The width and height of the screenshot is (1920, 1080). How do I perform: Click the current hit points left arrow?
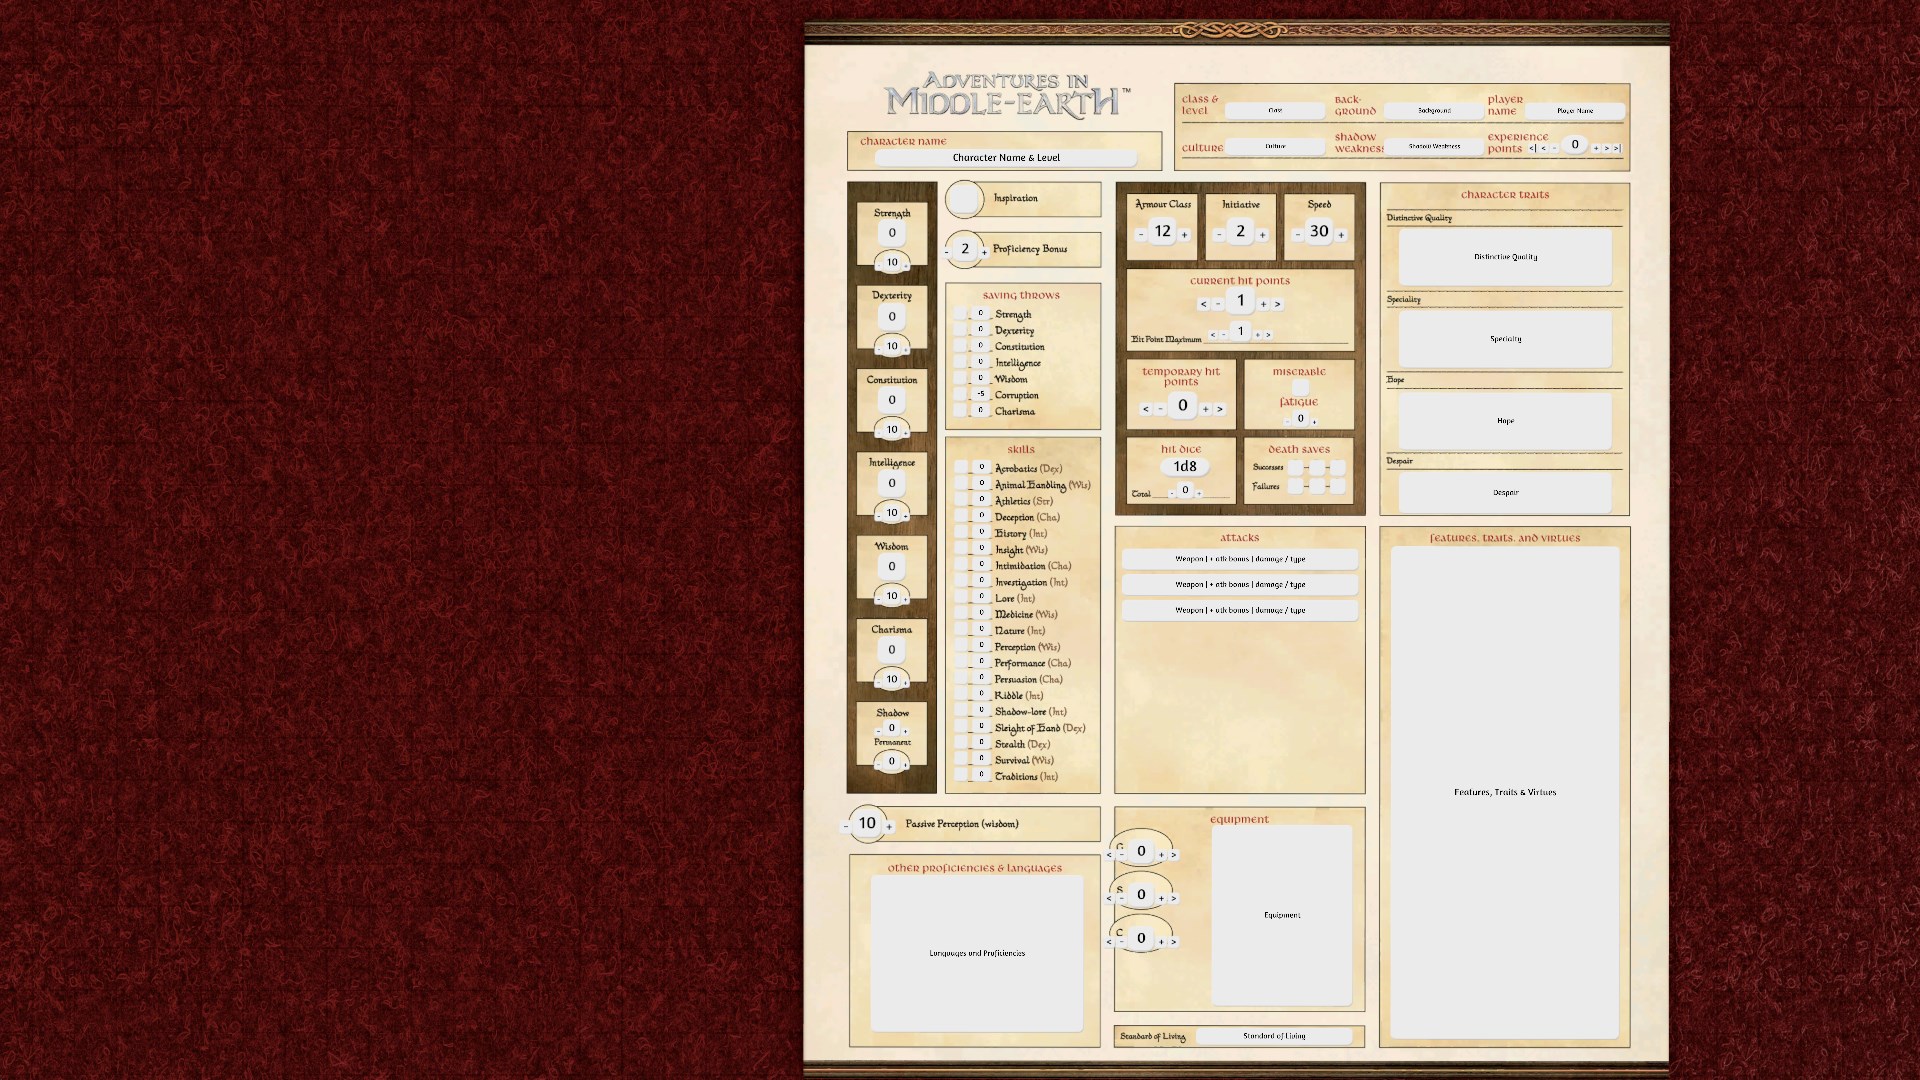(1203, 304)
